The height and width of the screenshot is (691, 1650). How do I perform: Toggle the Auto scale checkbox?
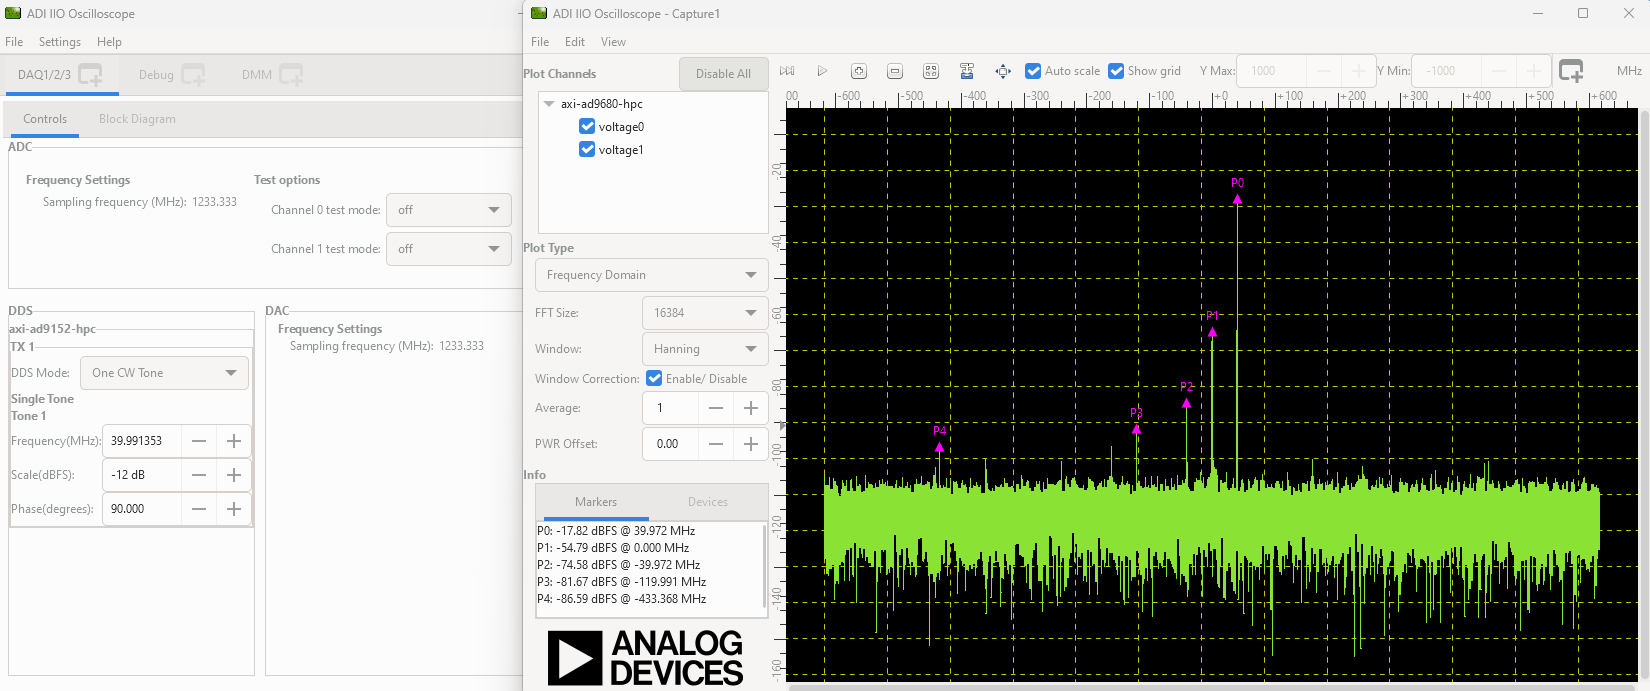(1034, 71)
